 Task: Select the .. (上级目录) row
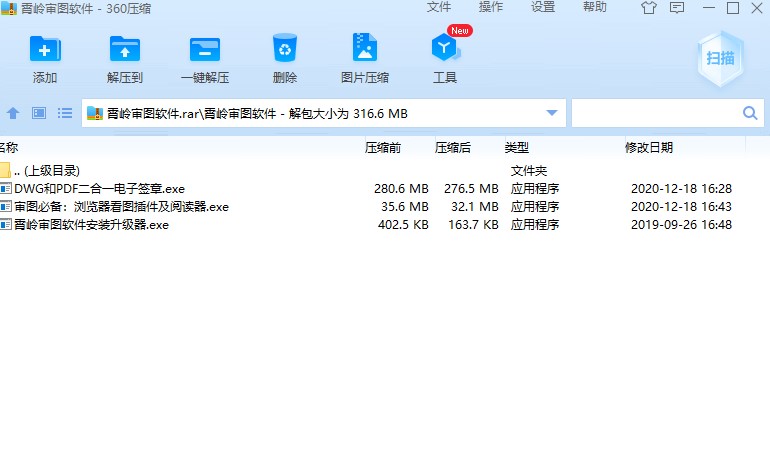(385, 170)
